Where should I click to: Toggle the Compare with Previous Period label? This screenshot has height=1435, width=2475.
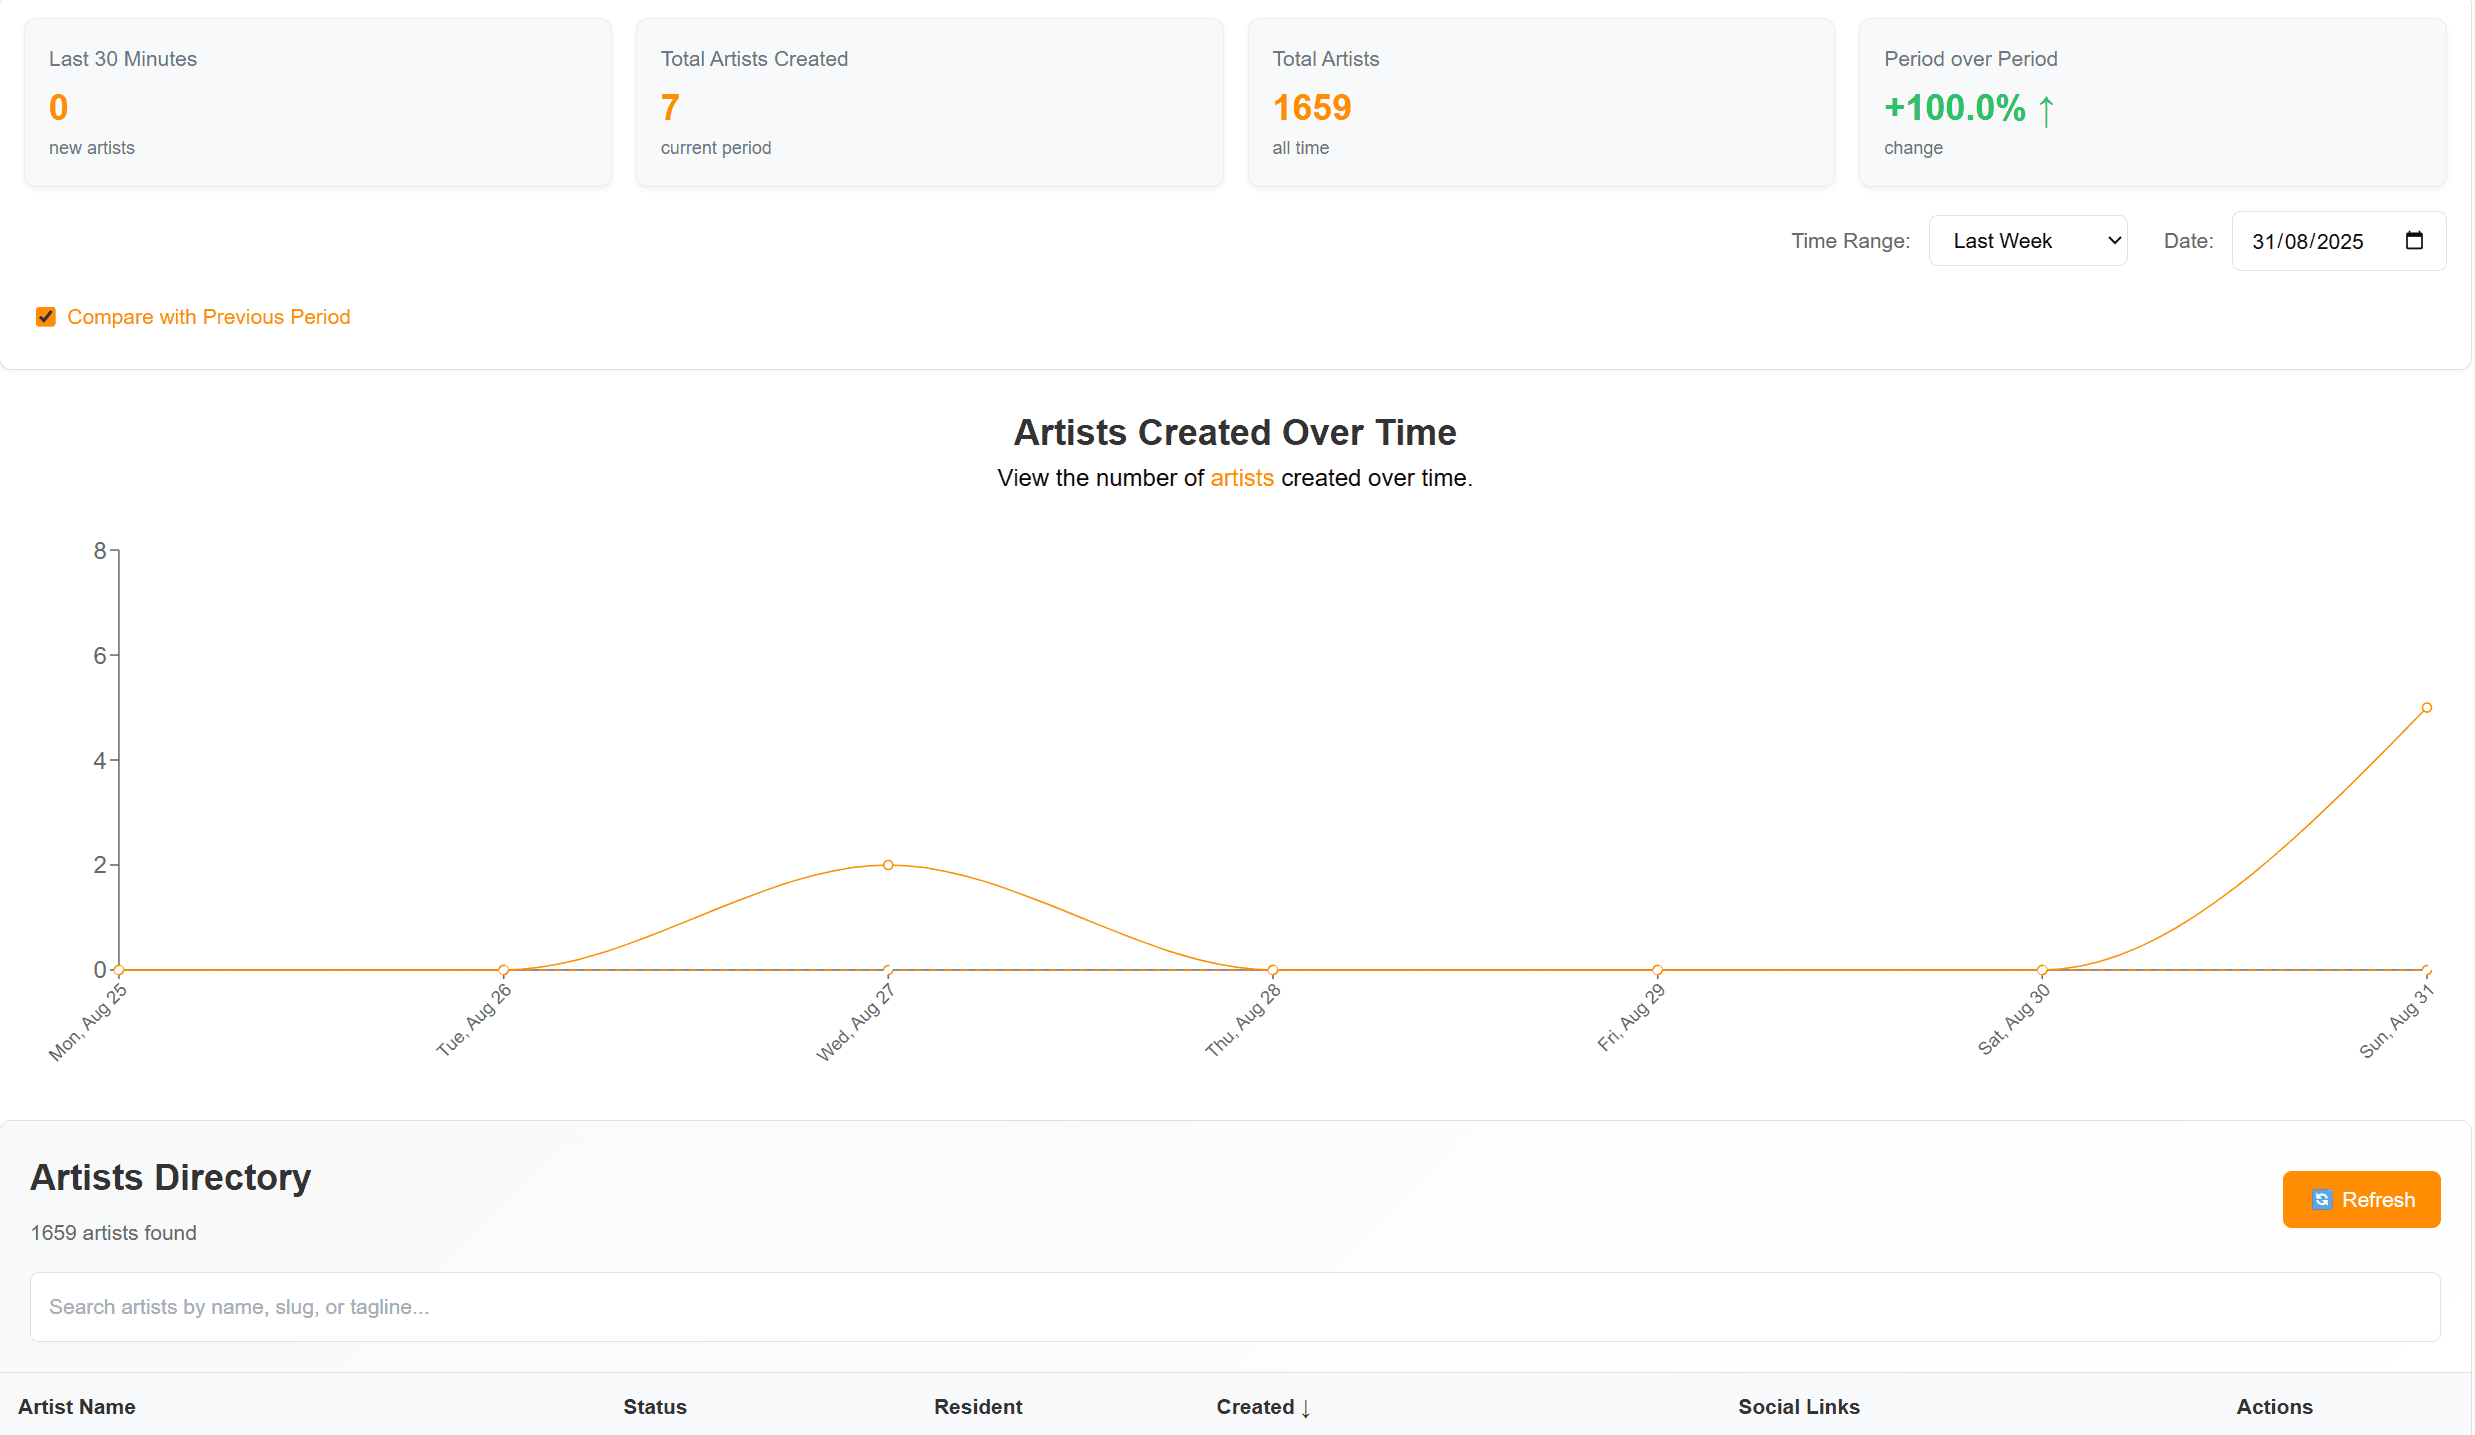pyautogui.click(x=208, y=316)
